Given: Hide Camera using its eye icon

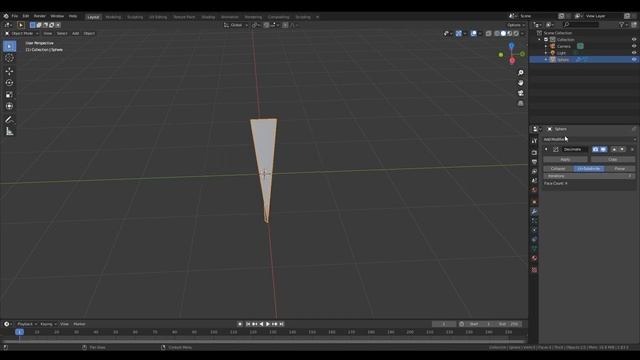Looking at the screenshot, I should pyautogui.click(x=634, y=46).
